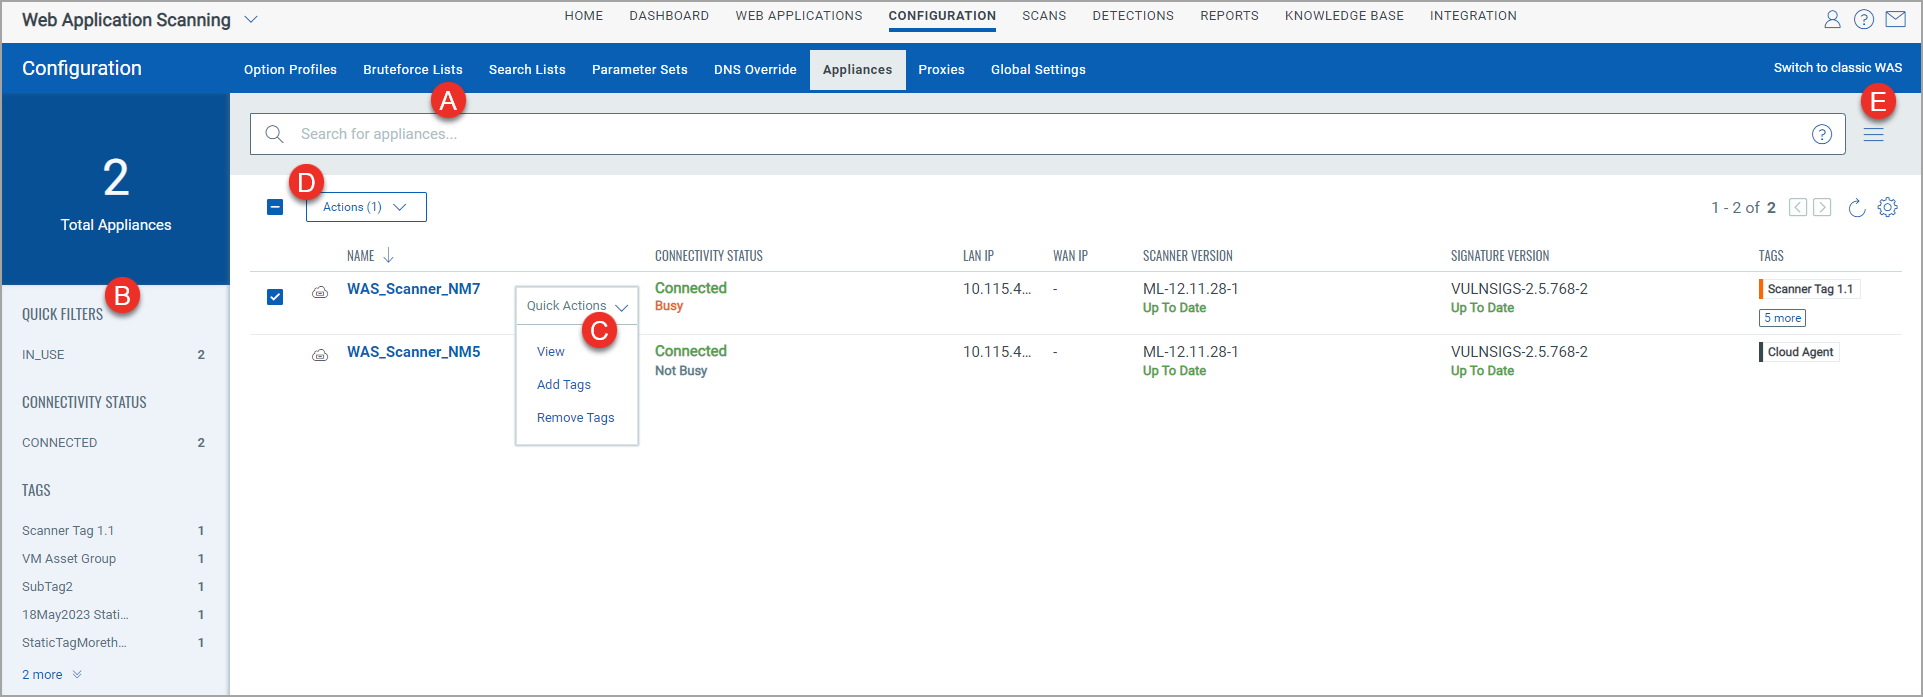Click Switch to classic WAS link
Viewport: 1923px width, 697px height.
tap(1838, 68)
